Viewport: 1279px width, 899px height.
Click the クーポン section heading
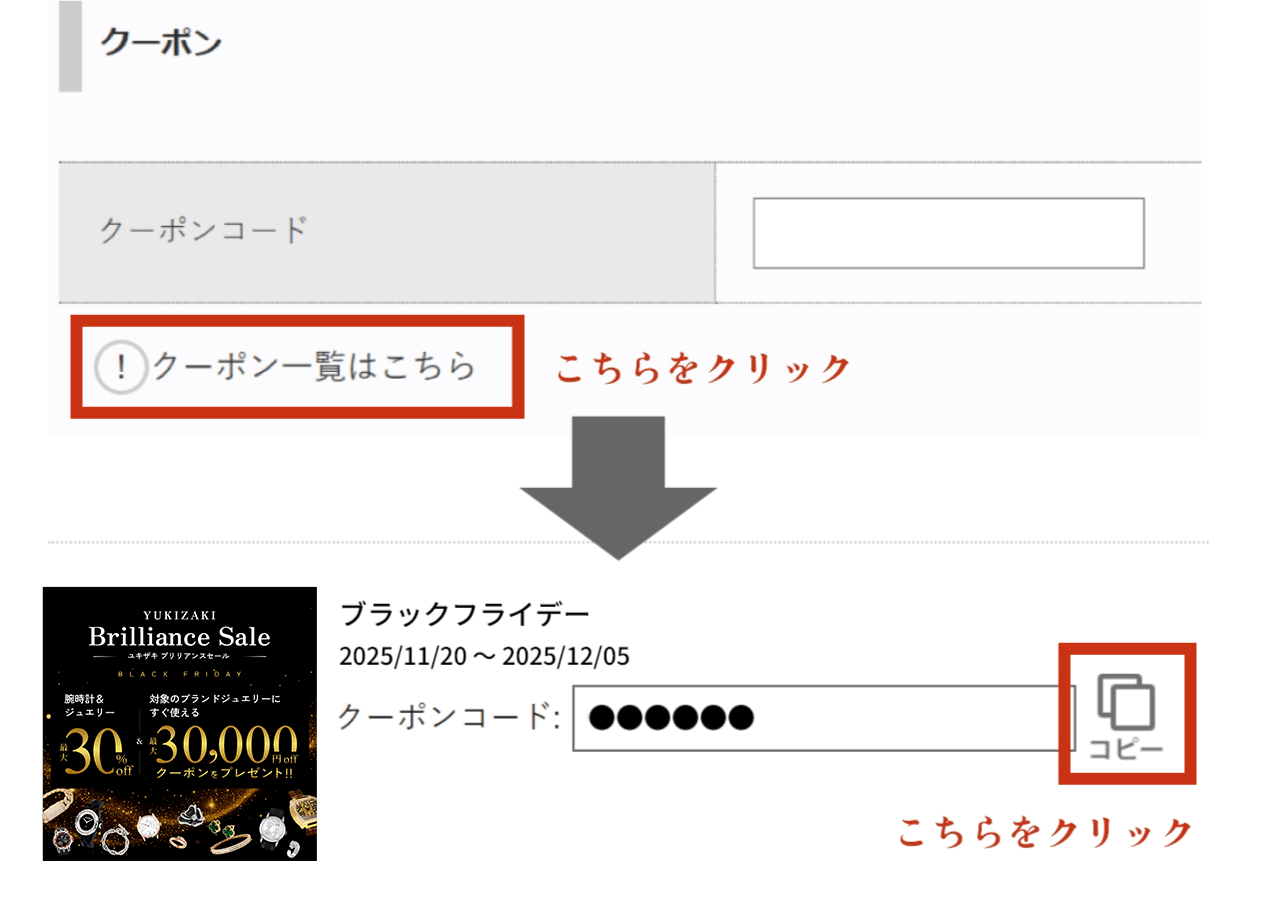(x=161, y=43)
